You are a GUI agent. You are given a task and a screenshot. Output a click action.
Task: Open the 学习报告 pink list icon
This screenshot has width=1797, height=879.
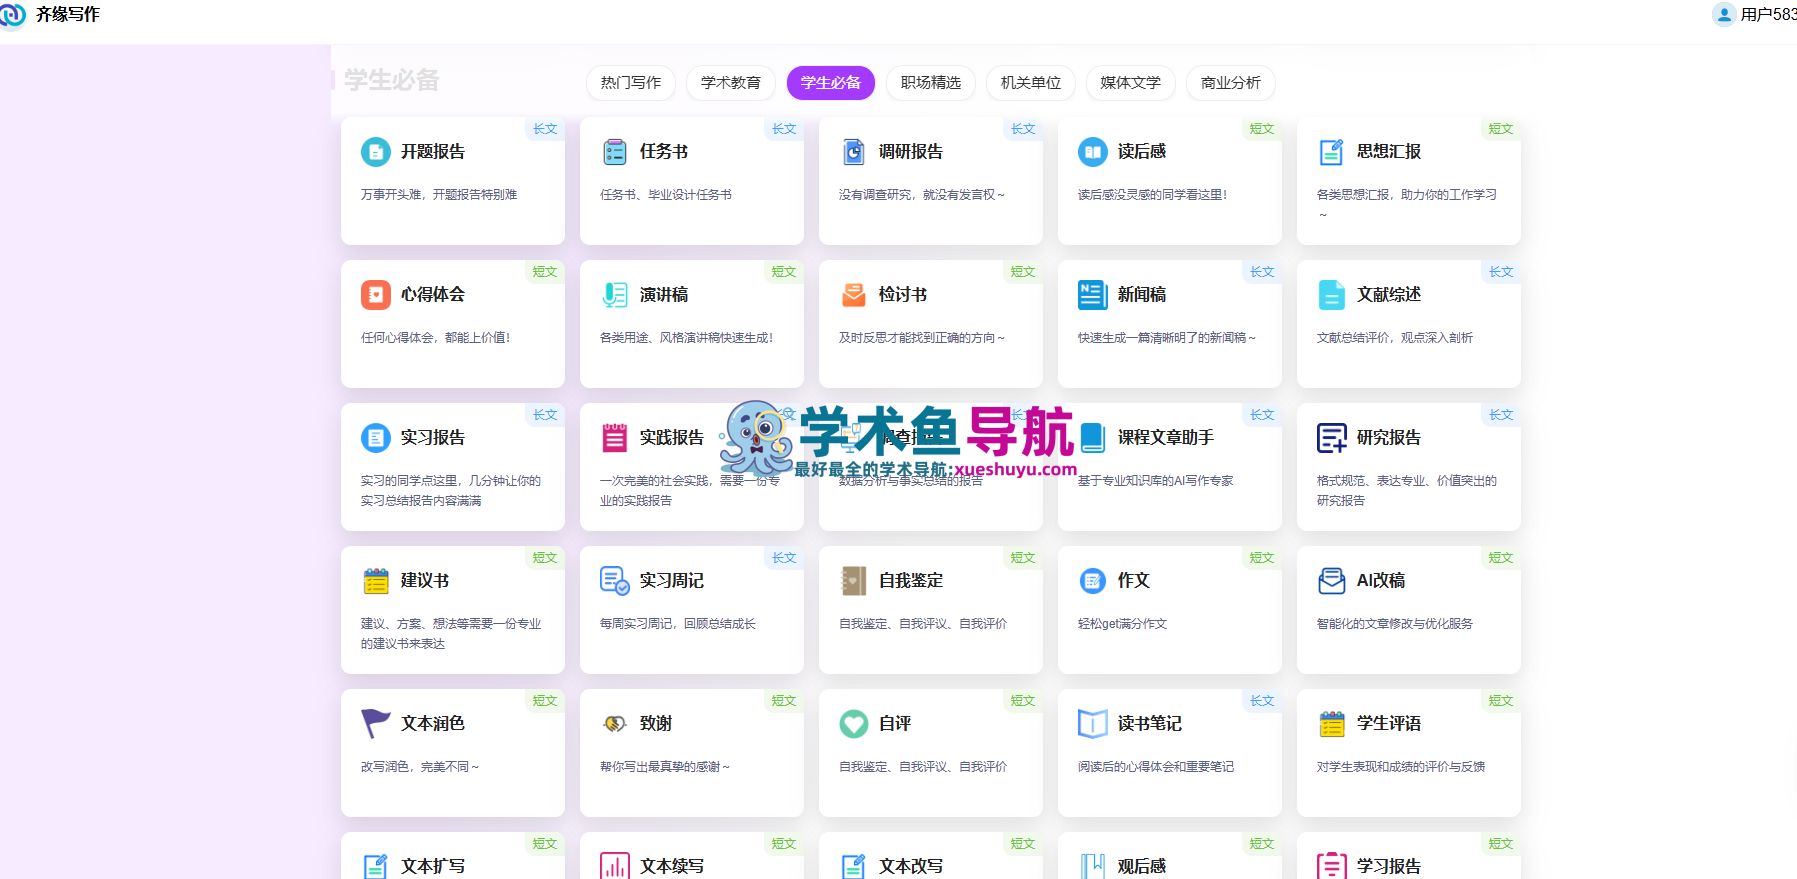[1332, 866]
